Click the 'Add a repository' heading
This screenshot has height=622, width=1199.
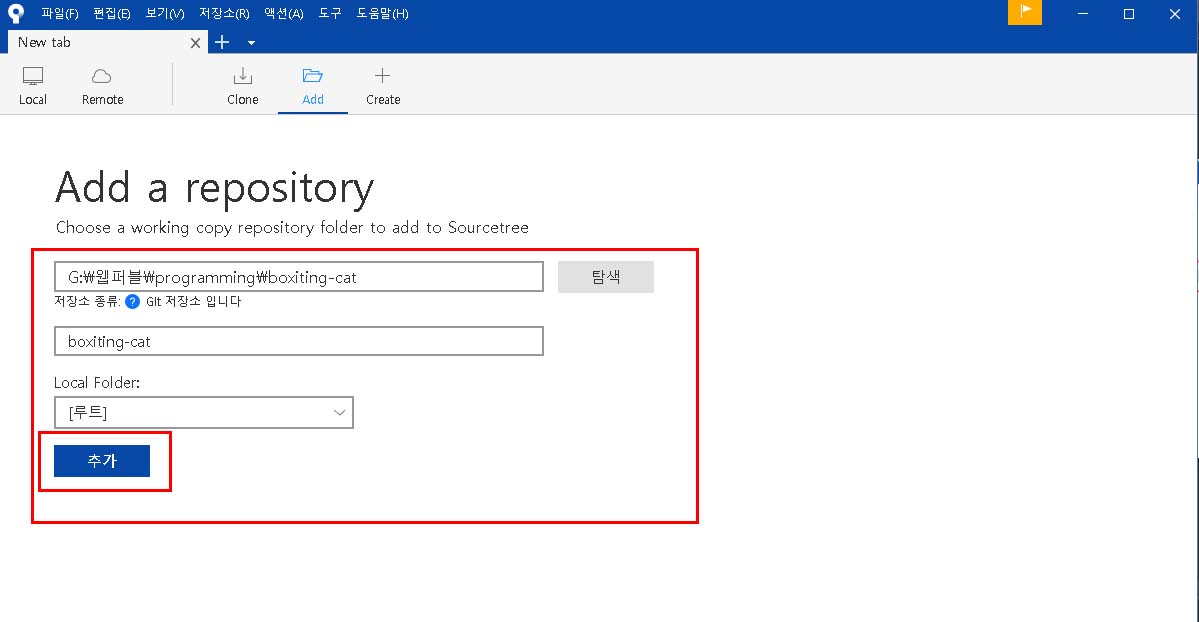[x=215, y=188]
